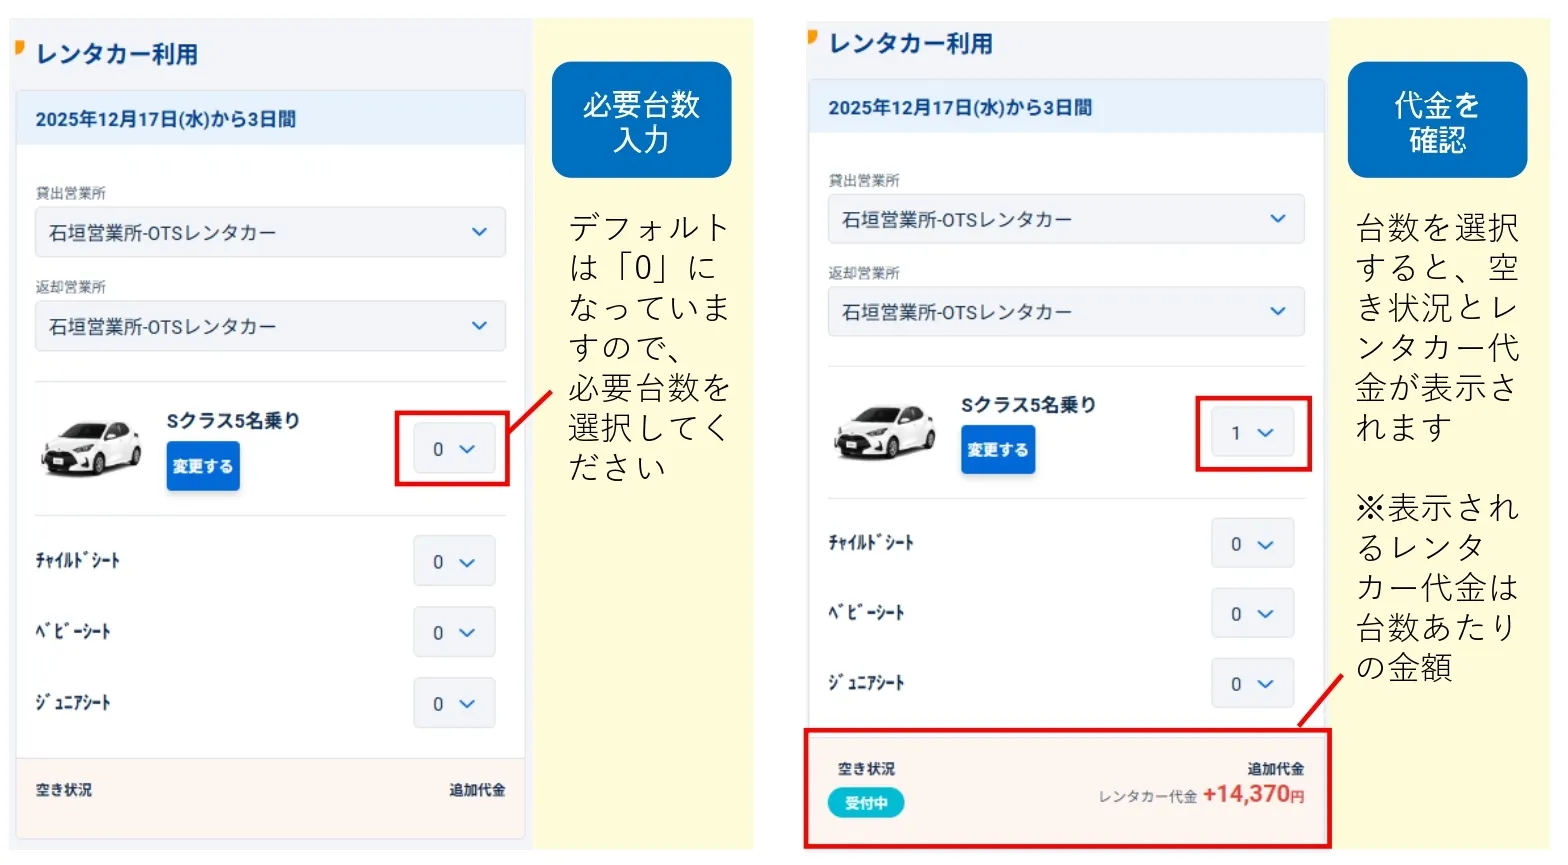This screenshot has width=1568, height=865.
Task: Open right panel ジュニアシート quantity dropdown
Action: [x=1252, y=683]
